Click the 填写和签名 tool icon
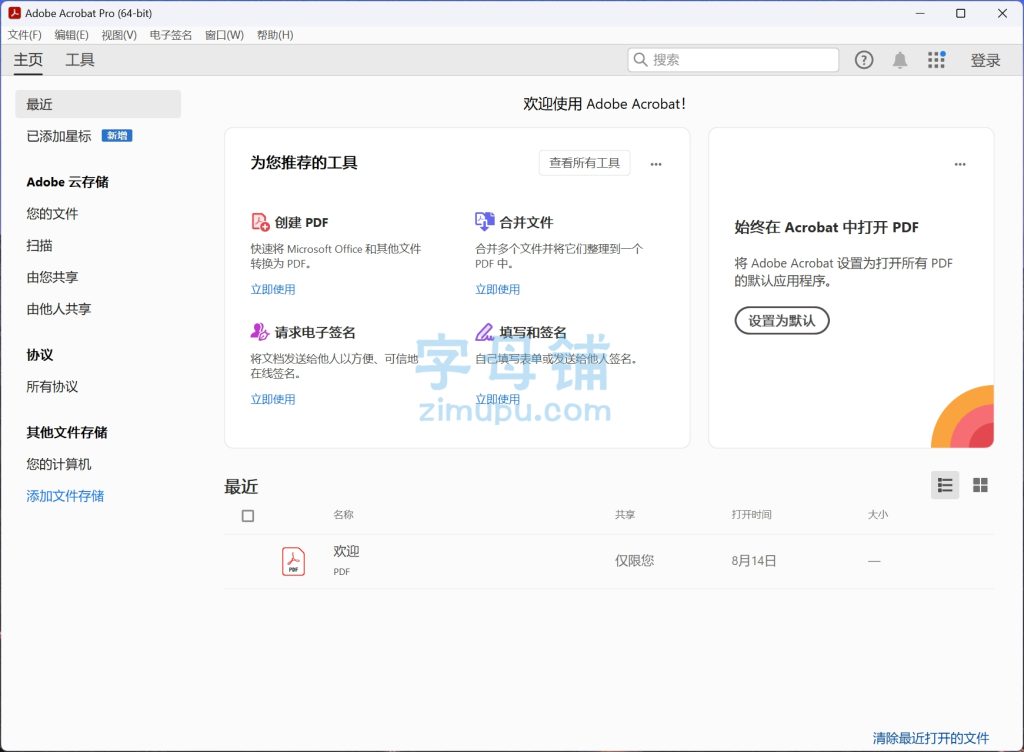 (485, 332)
